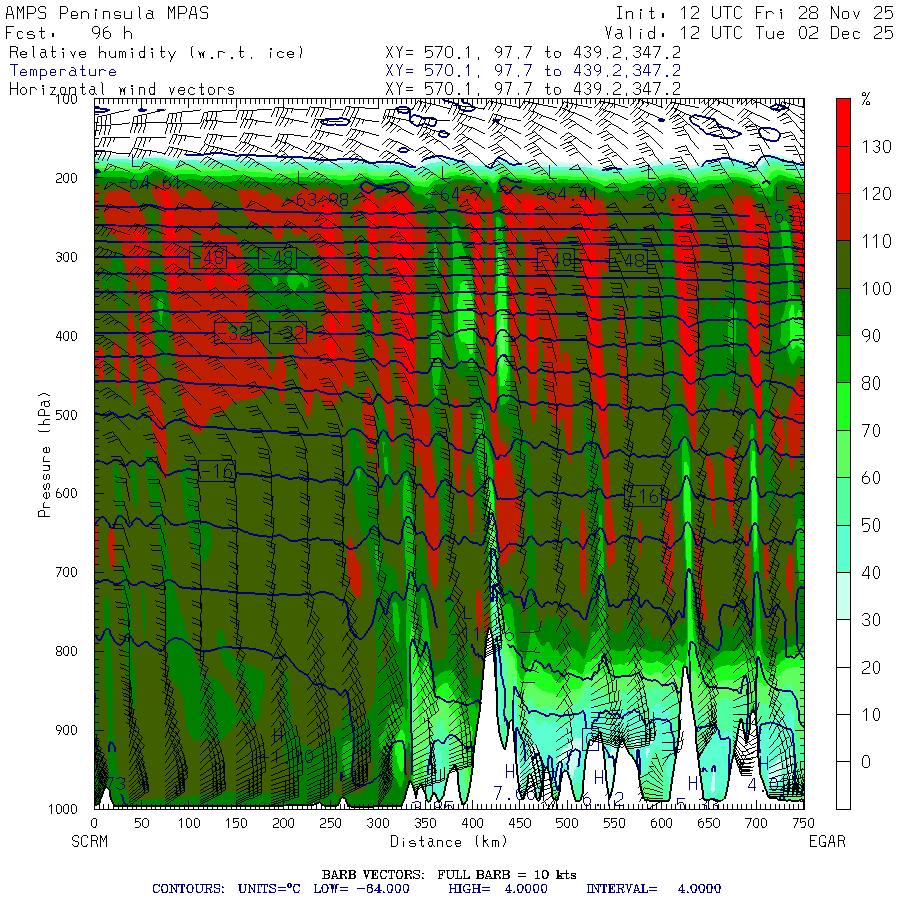900x900 pixels.
Task: Click the "Pressure (hPa)" vertical axis title
Action: pos(44,455)
